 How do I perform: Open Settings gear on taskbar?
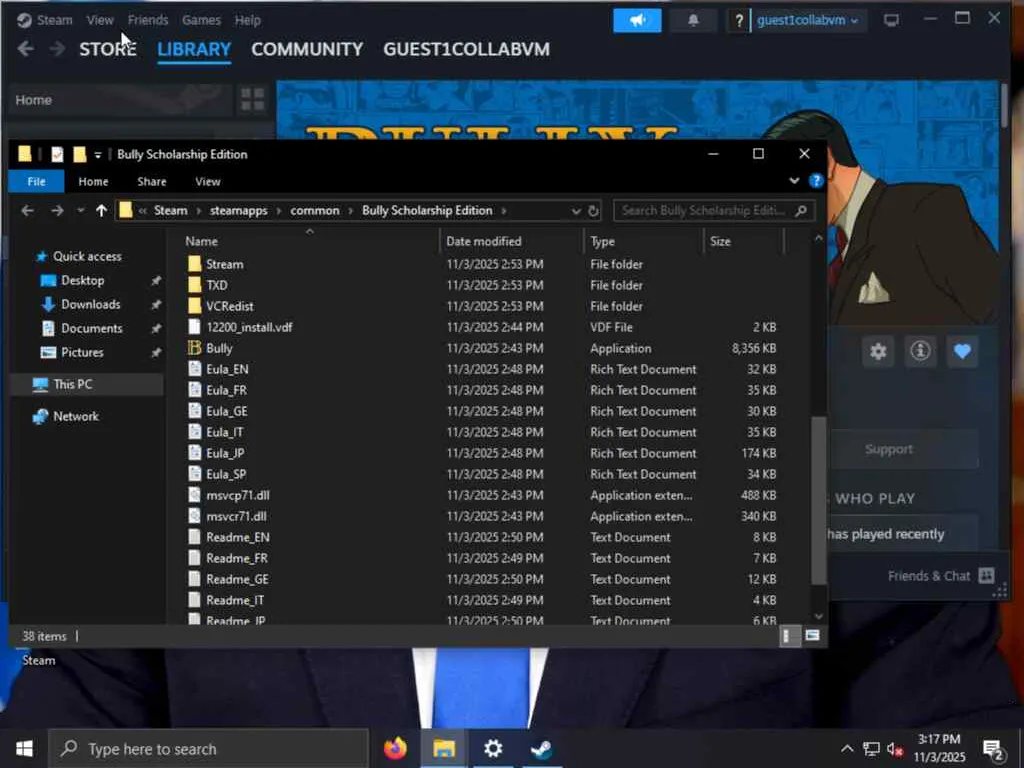[492, 748]
